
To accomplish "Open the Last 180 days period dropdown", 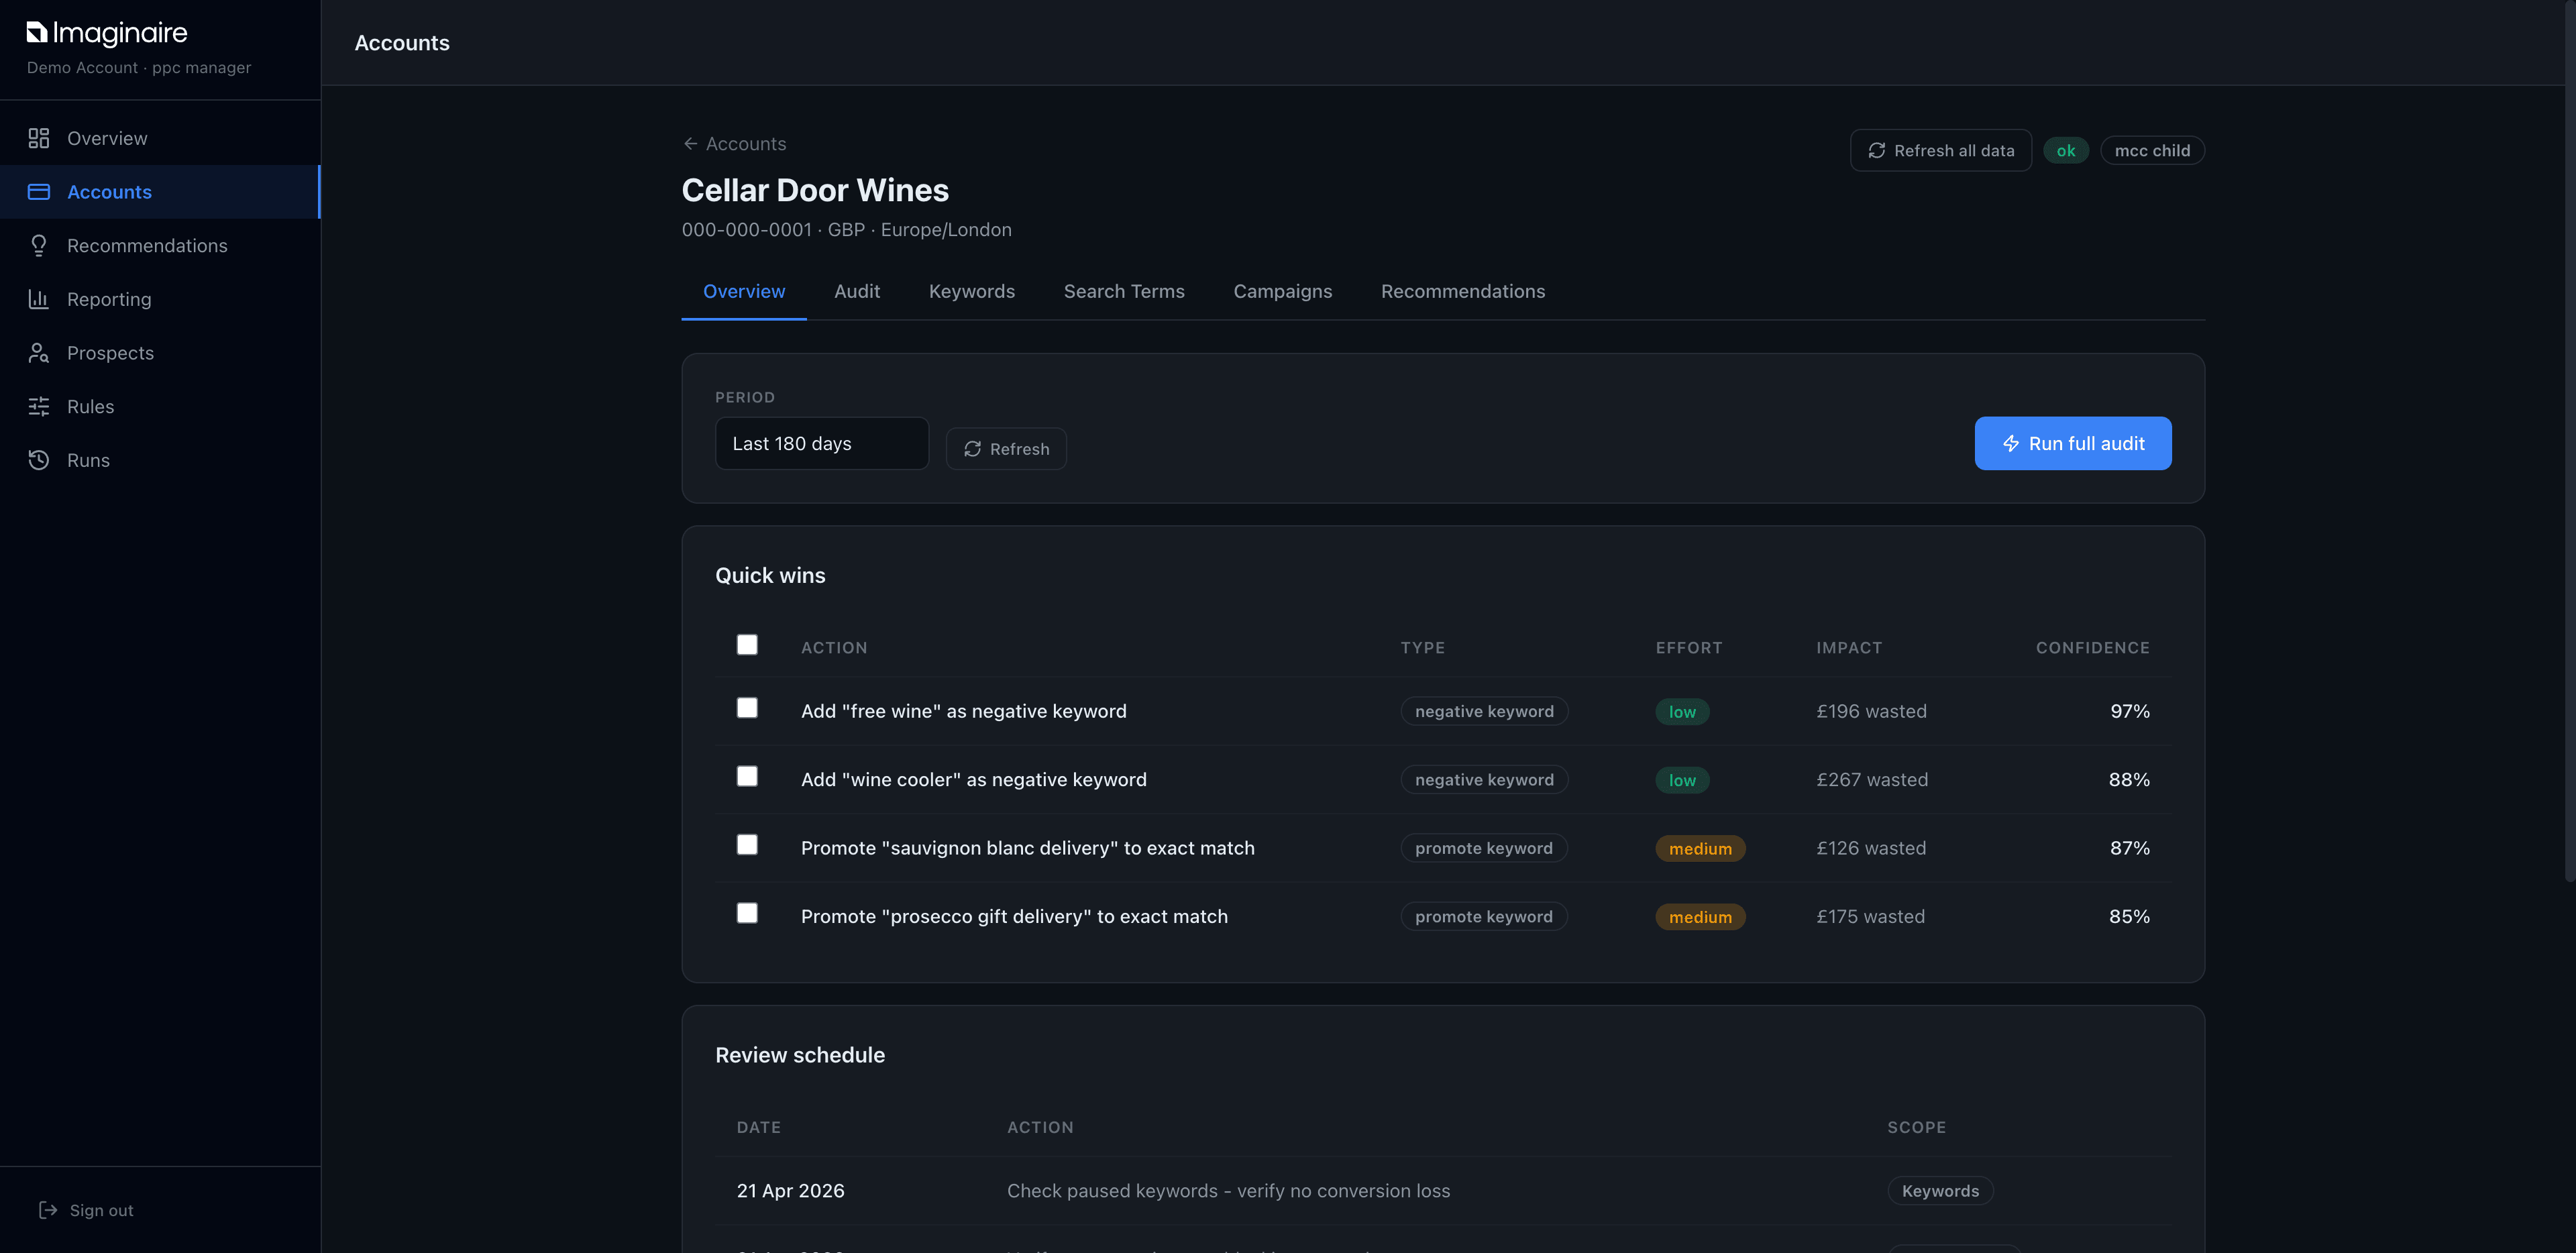I will [822, 443].
